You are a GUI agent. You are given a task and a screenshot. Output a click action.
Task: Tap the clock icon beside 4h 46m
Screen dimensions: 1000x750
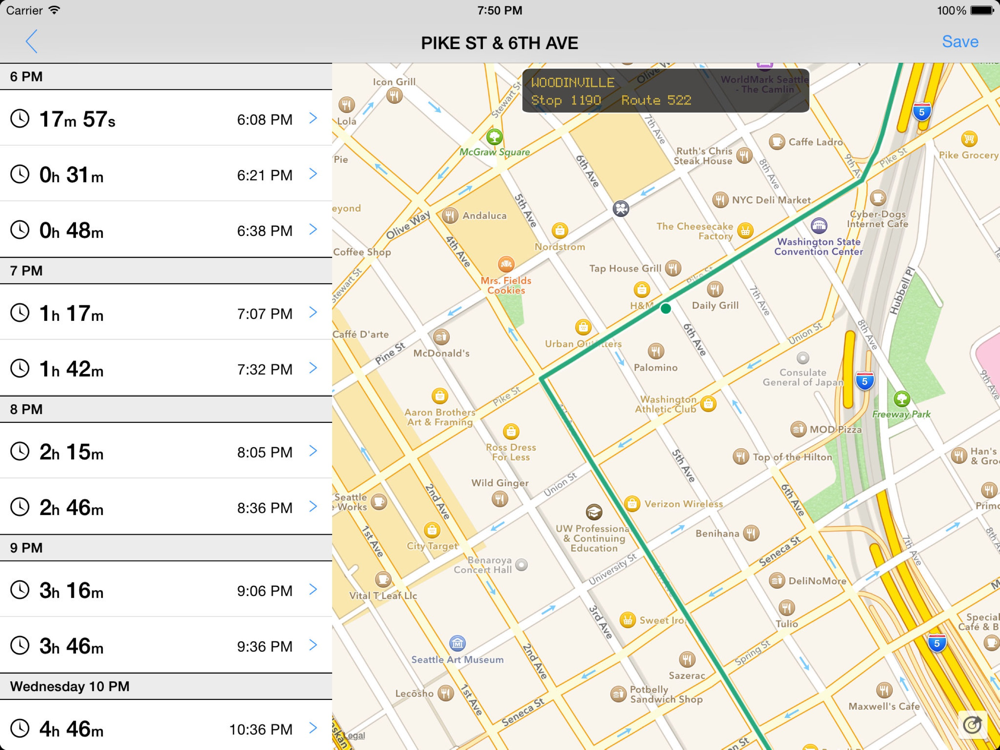click(x=20, y=728)
